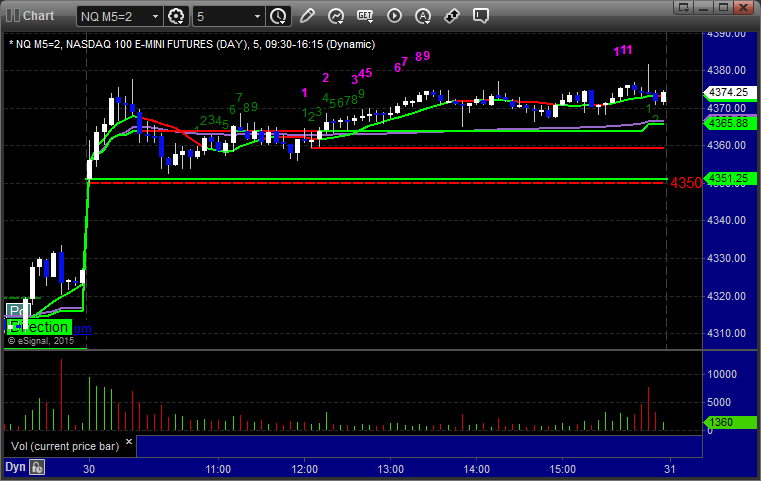Screen dimensions: 761x481
Task: Click the eSignal 2015 copyright text
Action: [x=41, y=341]
